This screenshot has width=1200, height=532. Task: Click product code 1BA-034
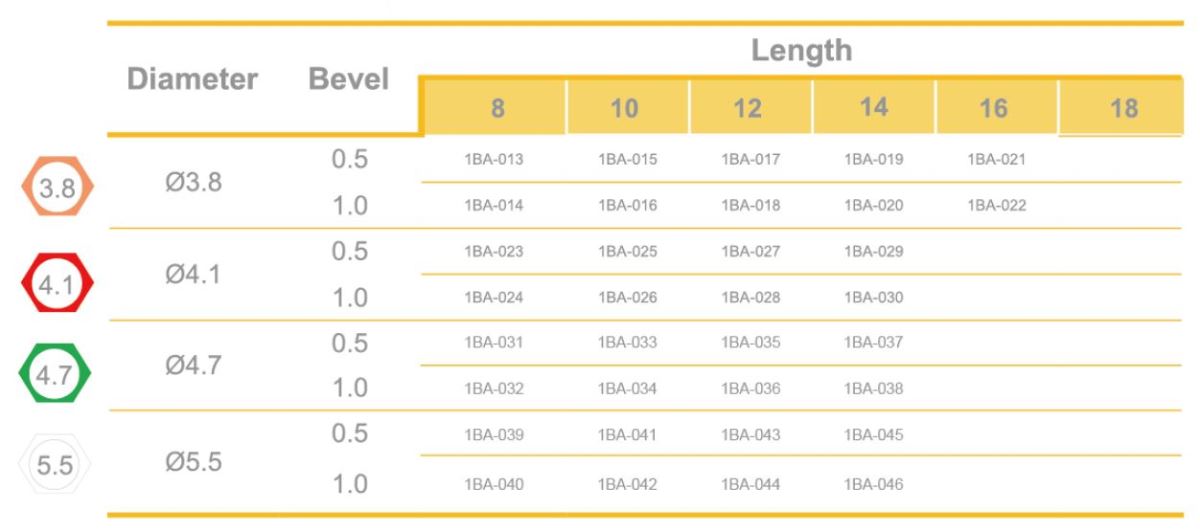pyautogui.click(x=628, y=389)
